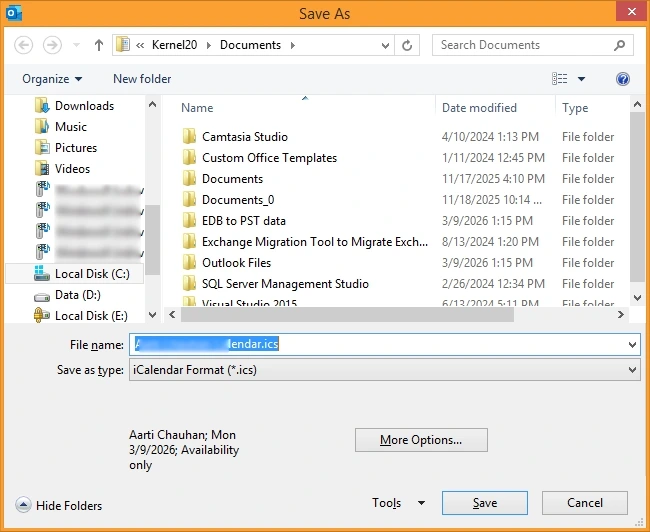This screenshot has height=532, width=650.
Task: Select the Music folder in sidebar
Action: pyautogui.click(x=70, y=127)
